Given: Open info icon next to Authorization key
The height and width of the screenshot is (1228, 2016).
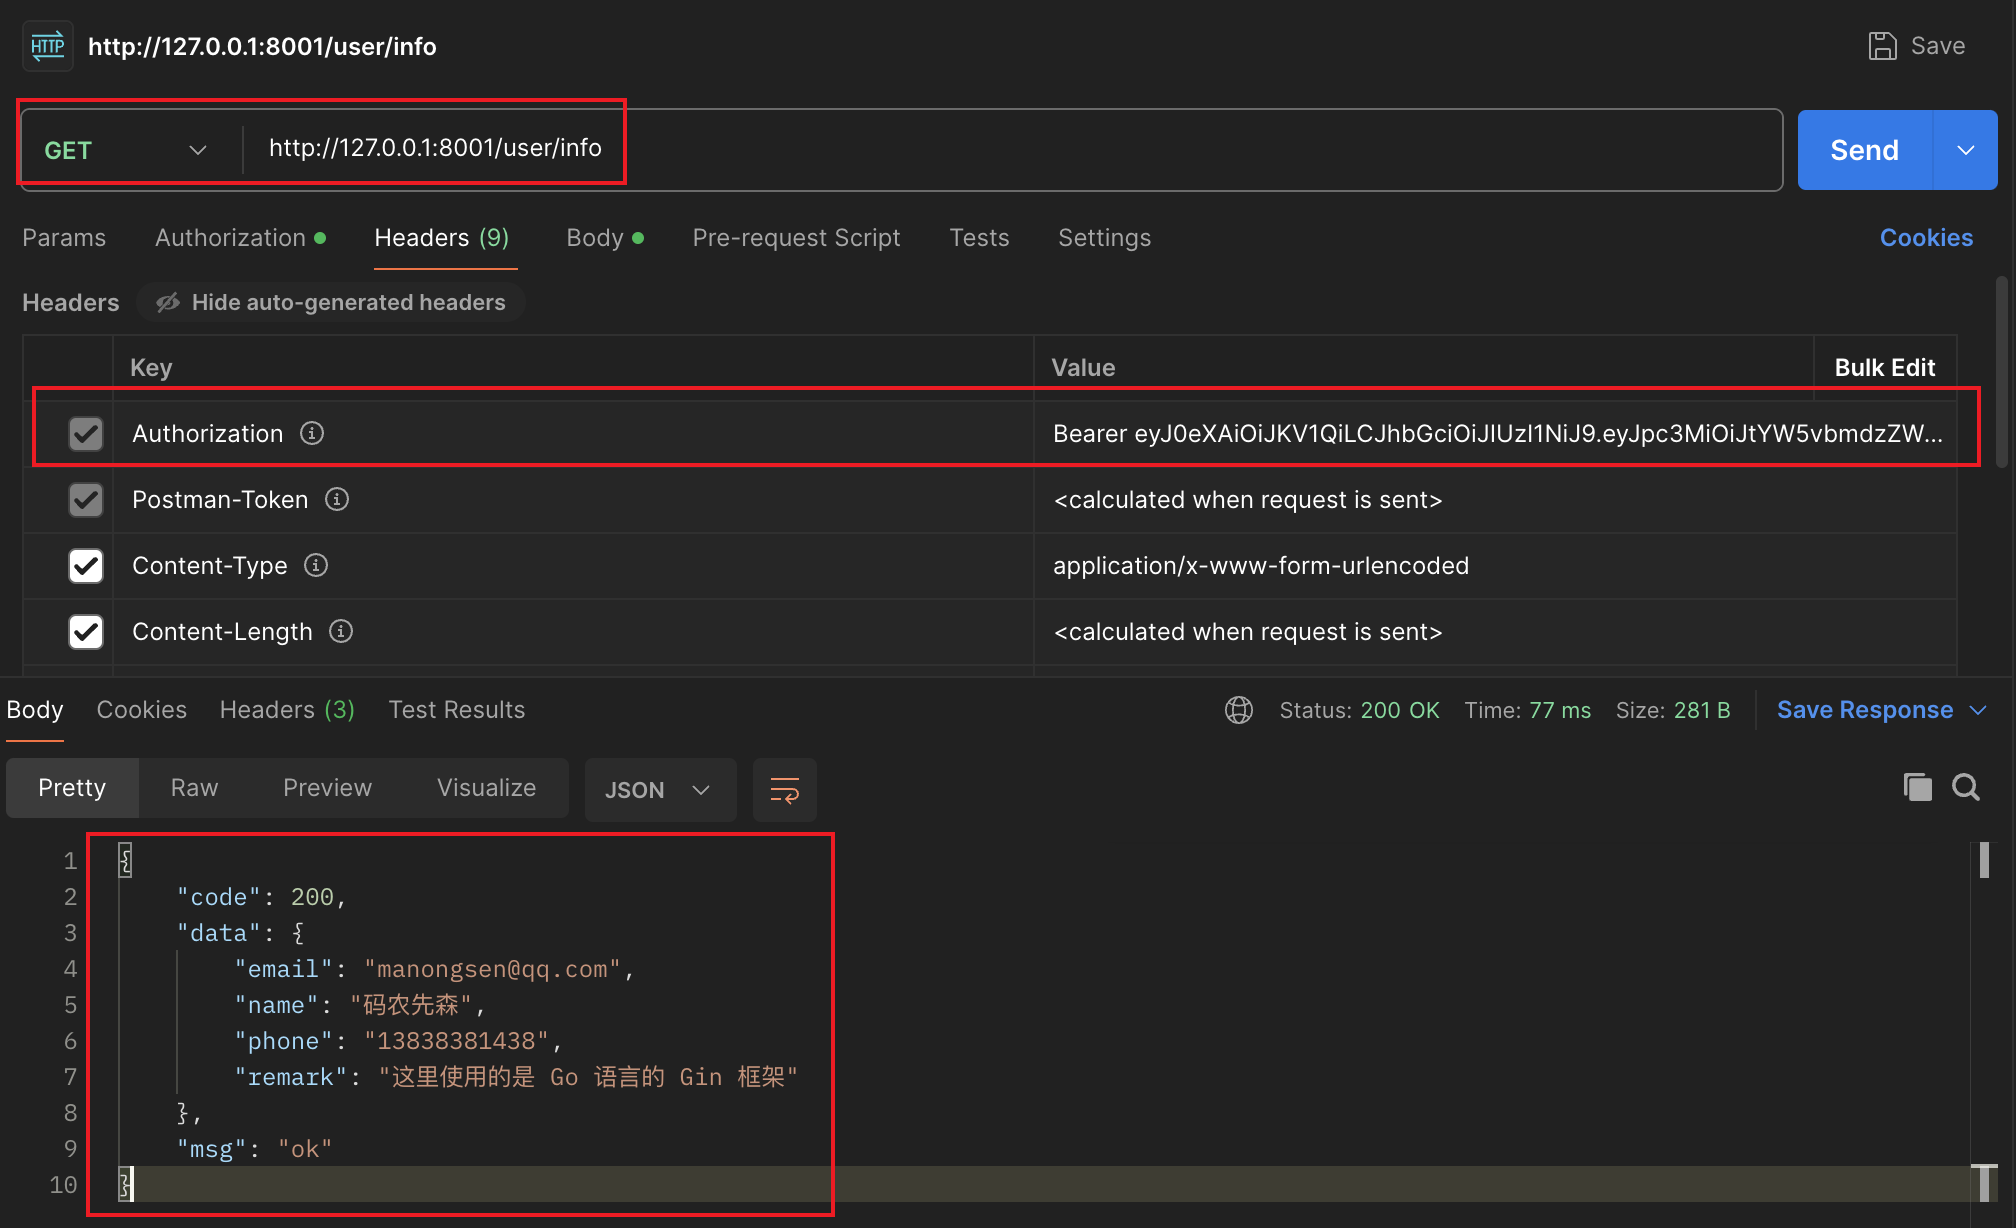Looking at the screenshot, I should pos(312,433).
